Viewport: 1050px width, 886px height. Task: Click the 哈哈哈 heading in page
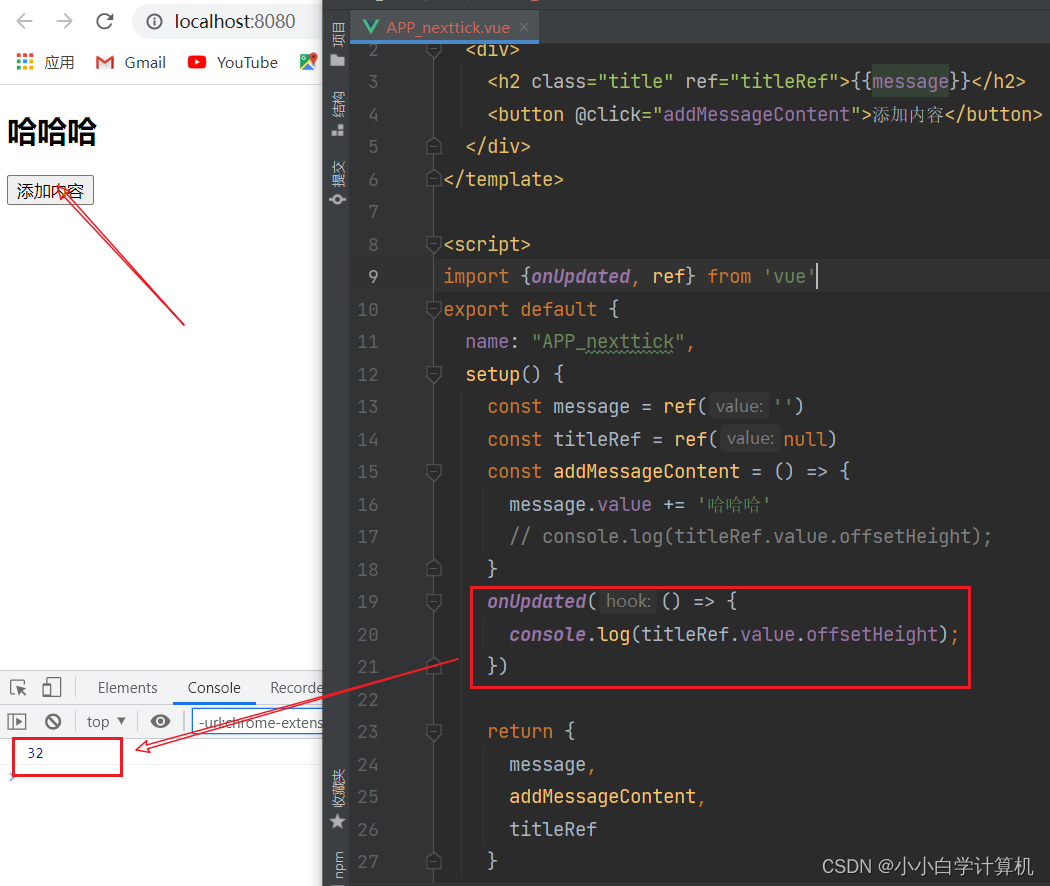(x=52, y=131)
